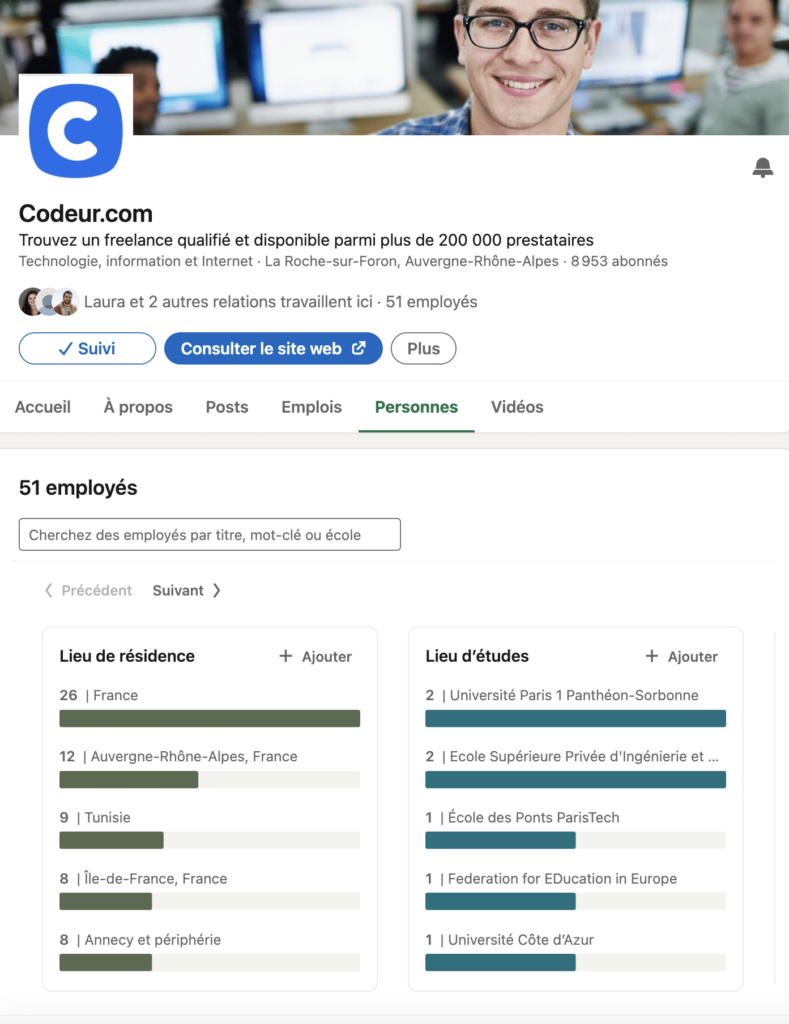789x1024 pixels.
Task: Click the plus icon in Lieu de résidence
Action: click(286, 656)
